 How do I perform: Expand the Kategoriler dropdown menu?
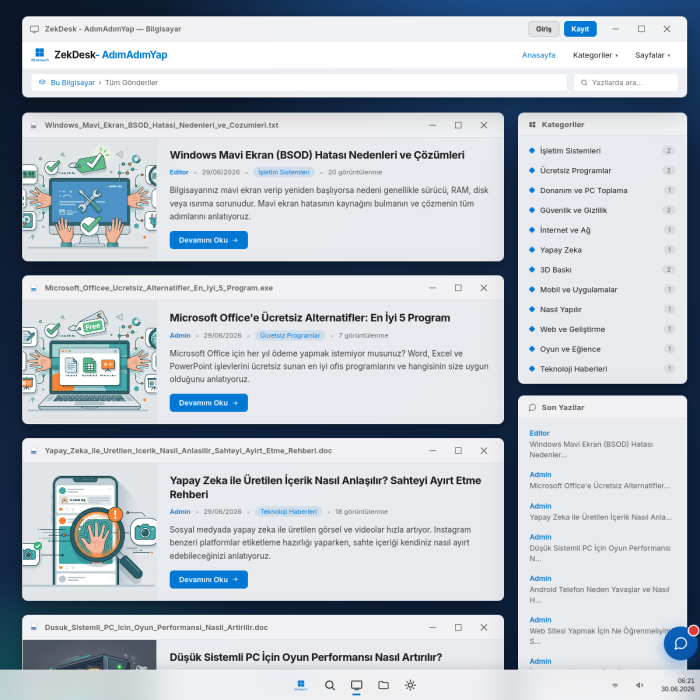point(595,55)
